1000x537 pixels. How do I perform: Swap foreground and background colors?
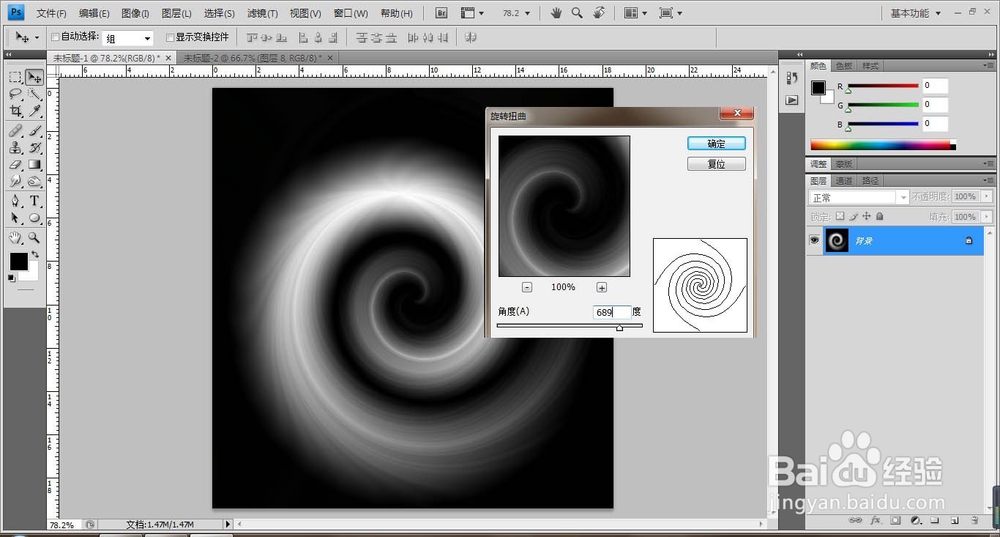tap(35, 254)
